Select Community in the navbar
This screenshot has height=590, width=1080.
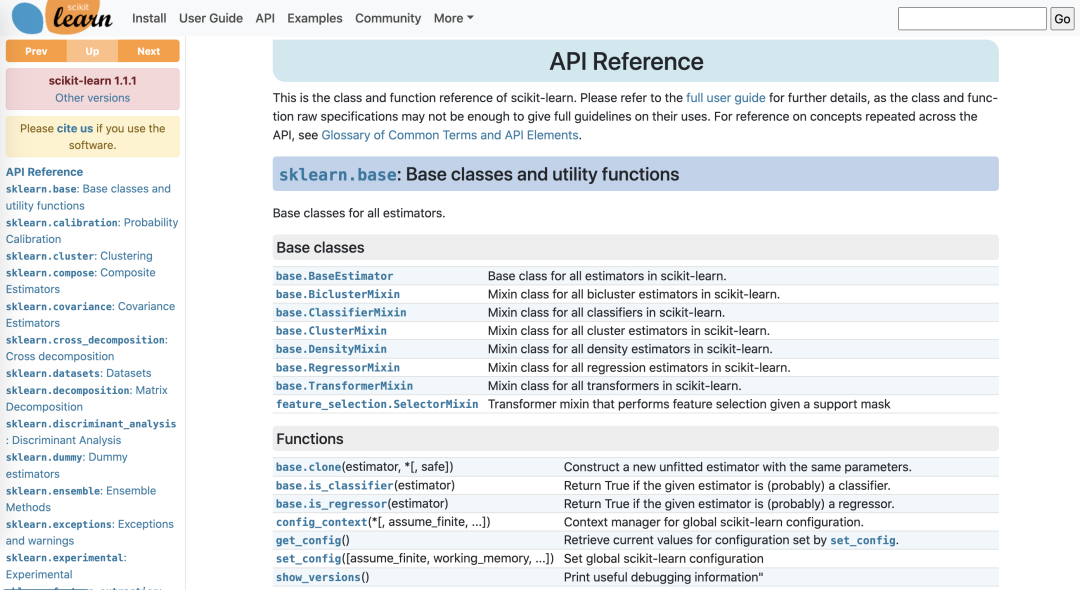click(x=388, y=18)
